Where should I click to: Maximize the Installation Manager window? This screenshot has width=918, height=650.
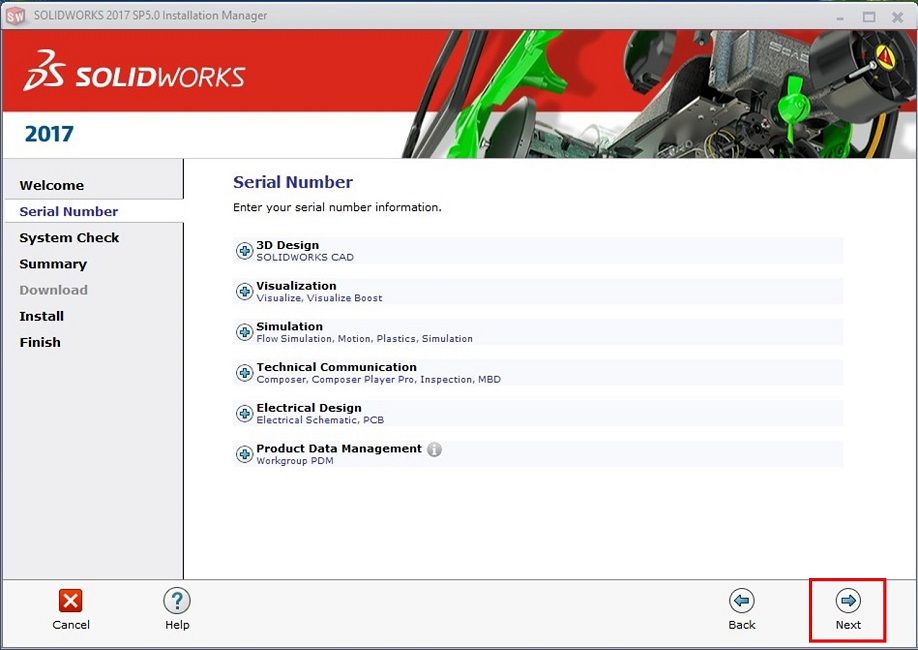[869, 16]
